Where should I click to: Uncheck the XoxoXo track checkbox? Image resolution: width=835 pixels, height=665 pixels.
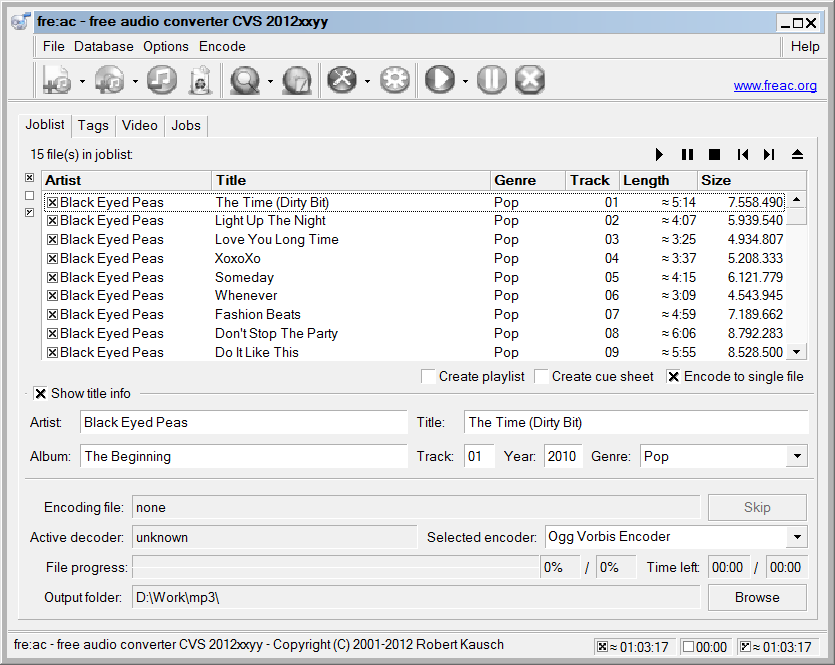[52, 259]
